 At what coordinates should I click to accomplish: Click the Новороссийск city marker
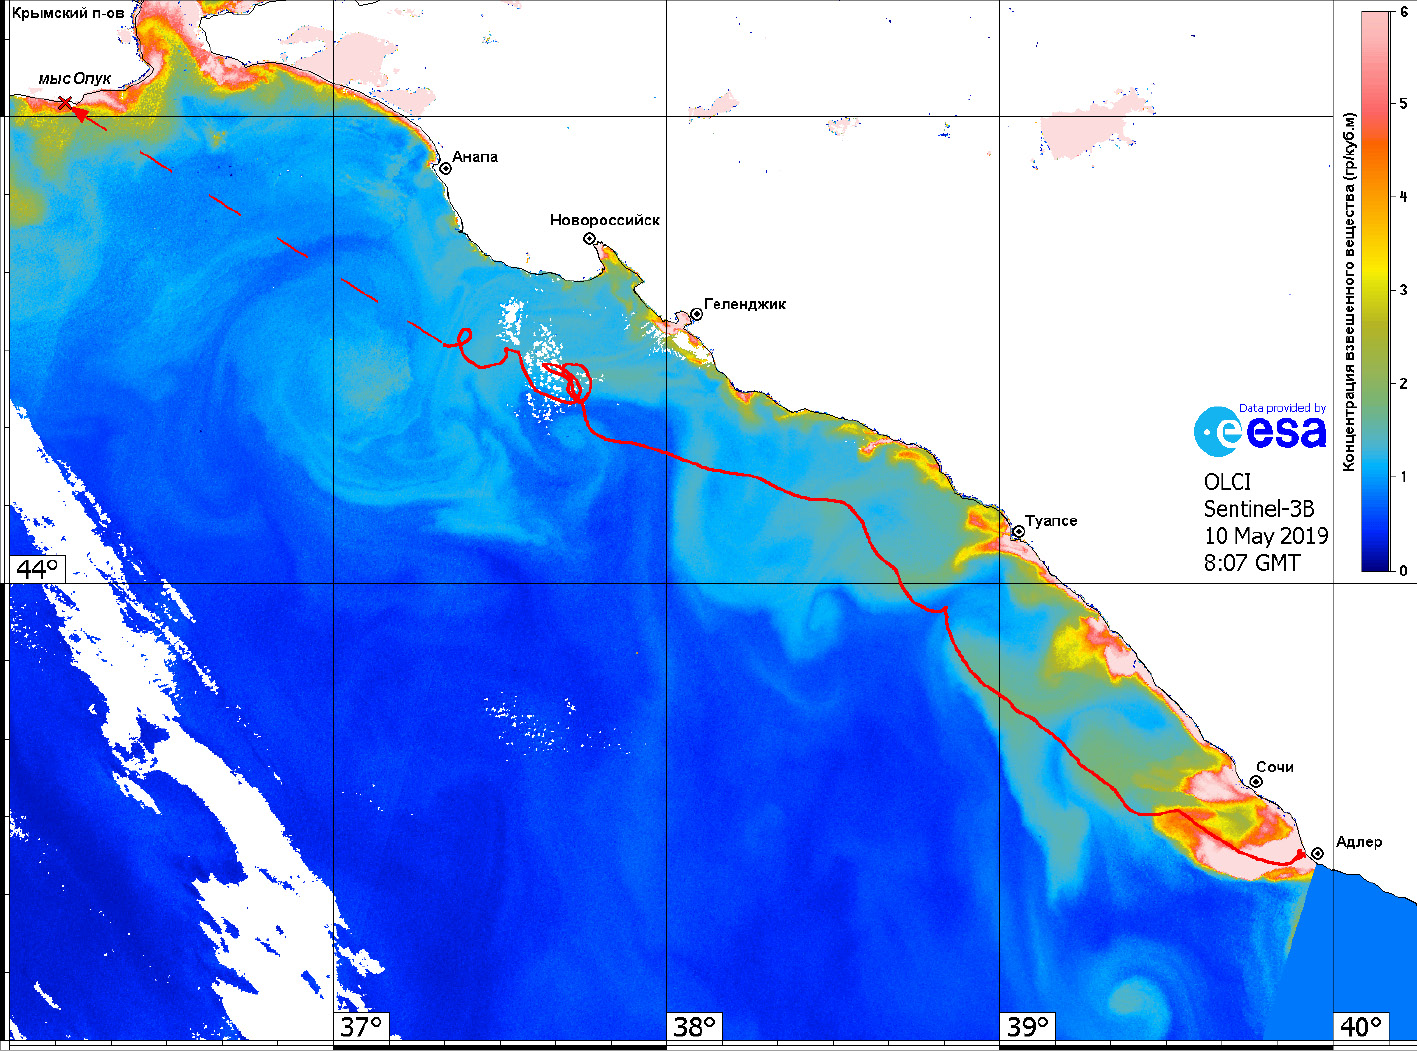point(590,238)
